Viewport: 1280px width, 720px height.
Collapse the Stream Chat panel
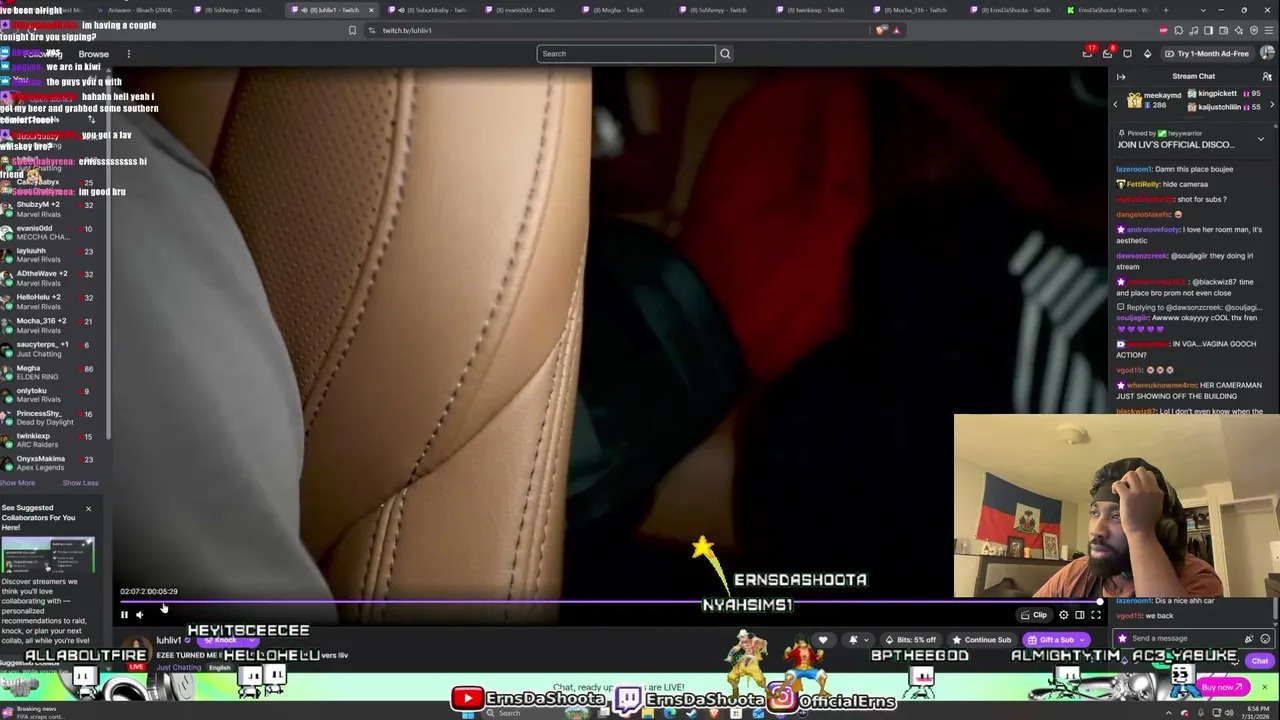pyautogui.click(x=1121, y=76)
